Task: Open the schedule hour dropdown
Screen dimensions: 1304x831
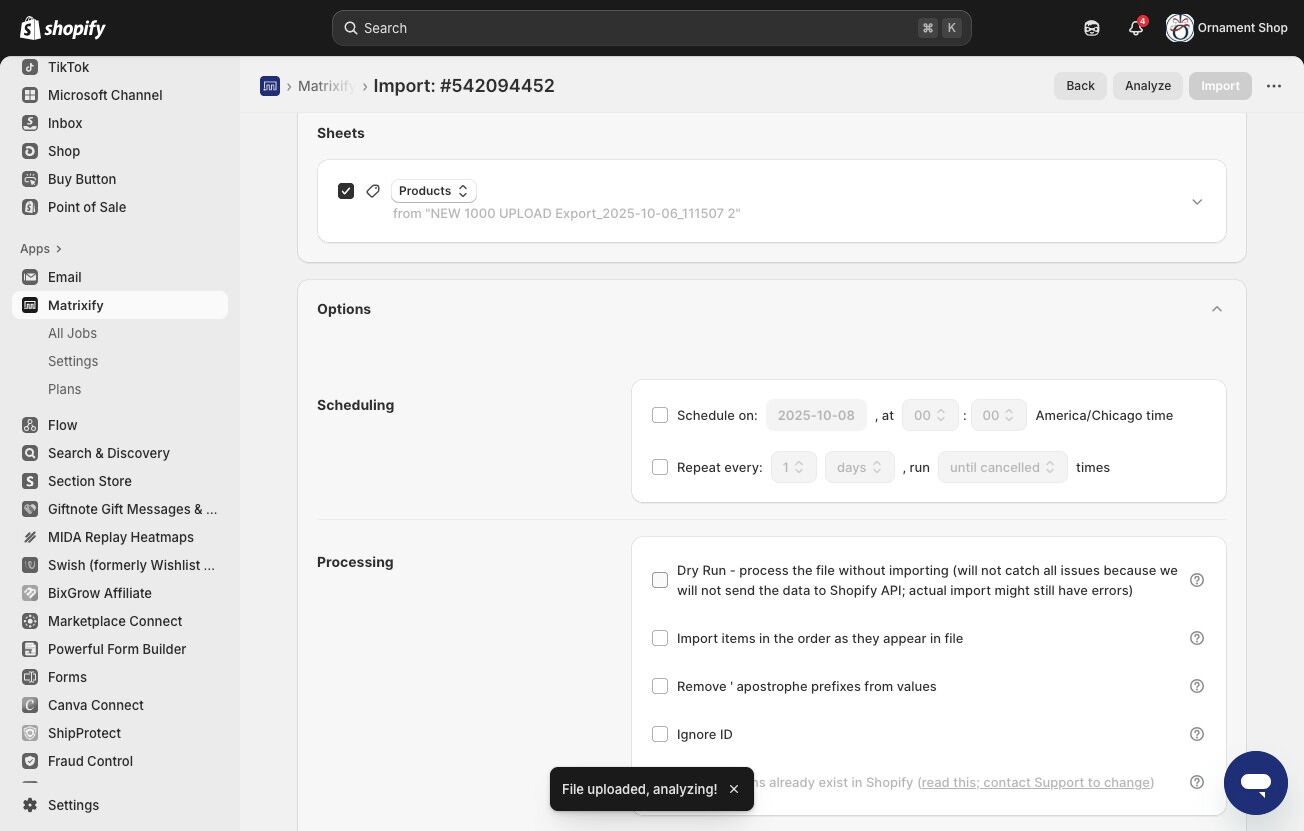Action: pyautogui.click(x=930, y=415)
